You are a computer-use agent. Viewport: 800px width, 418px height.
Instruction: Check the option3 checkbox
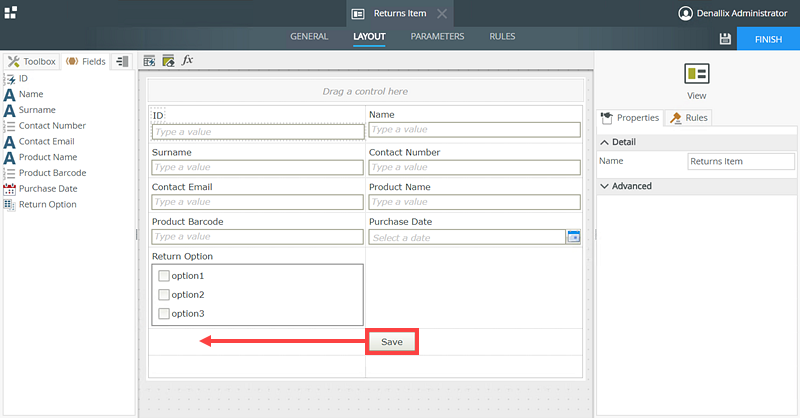pyautogui.click(x=164, y=314)
